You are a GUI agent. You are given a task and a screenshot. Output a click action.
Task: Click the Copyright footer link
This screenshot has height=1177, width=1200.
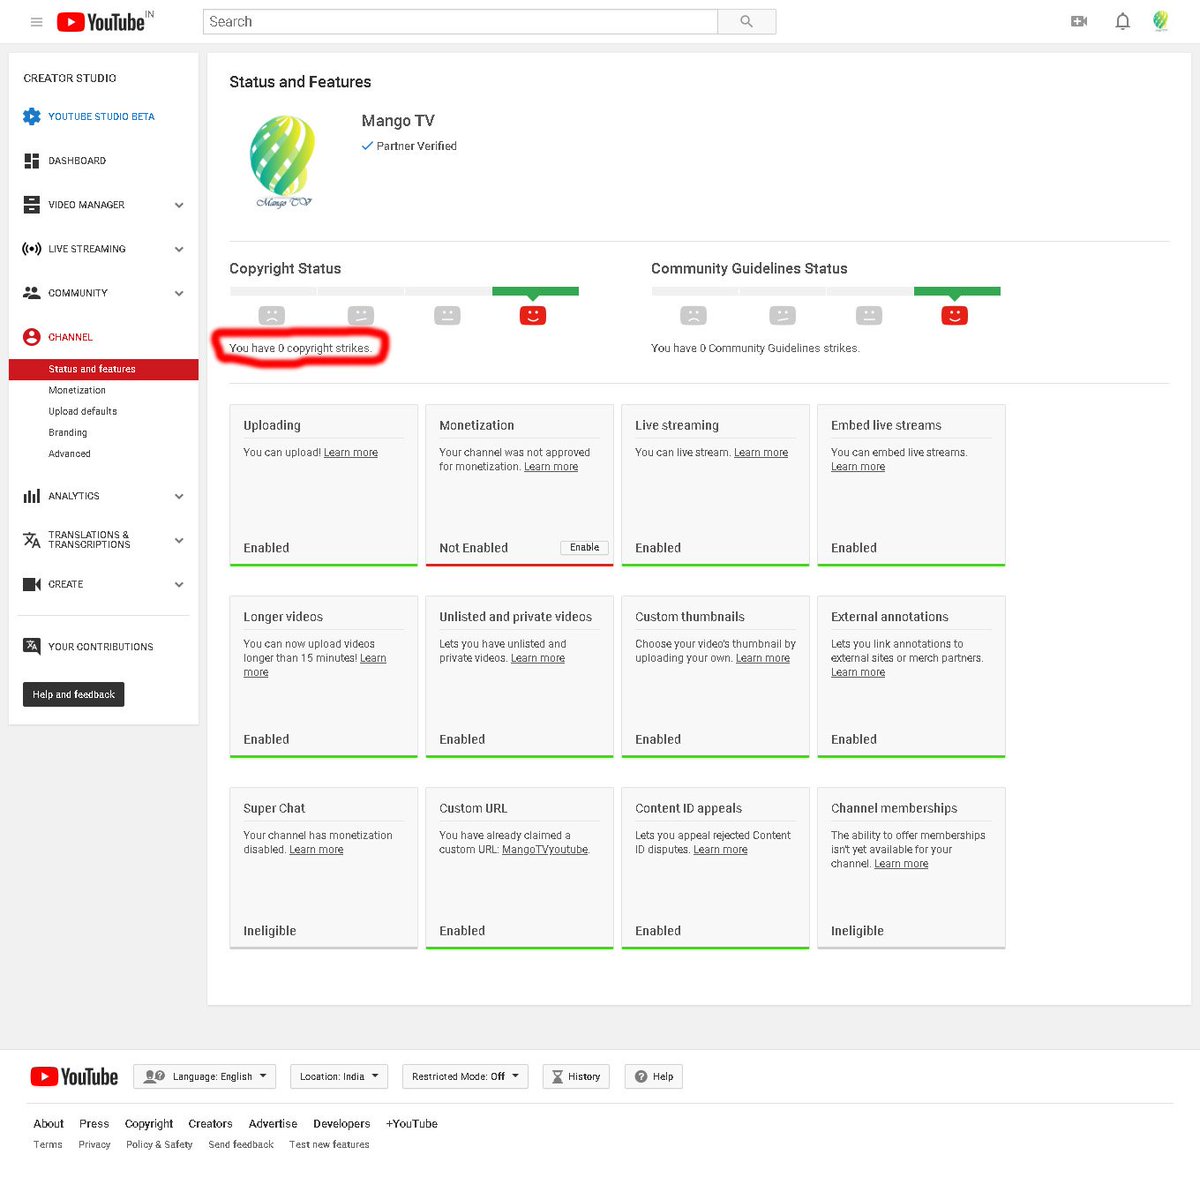(x=149, y=1124)
